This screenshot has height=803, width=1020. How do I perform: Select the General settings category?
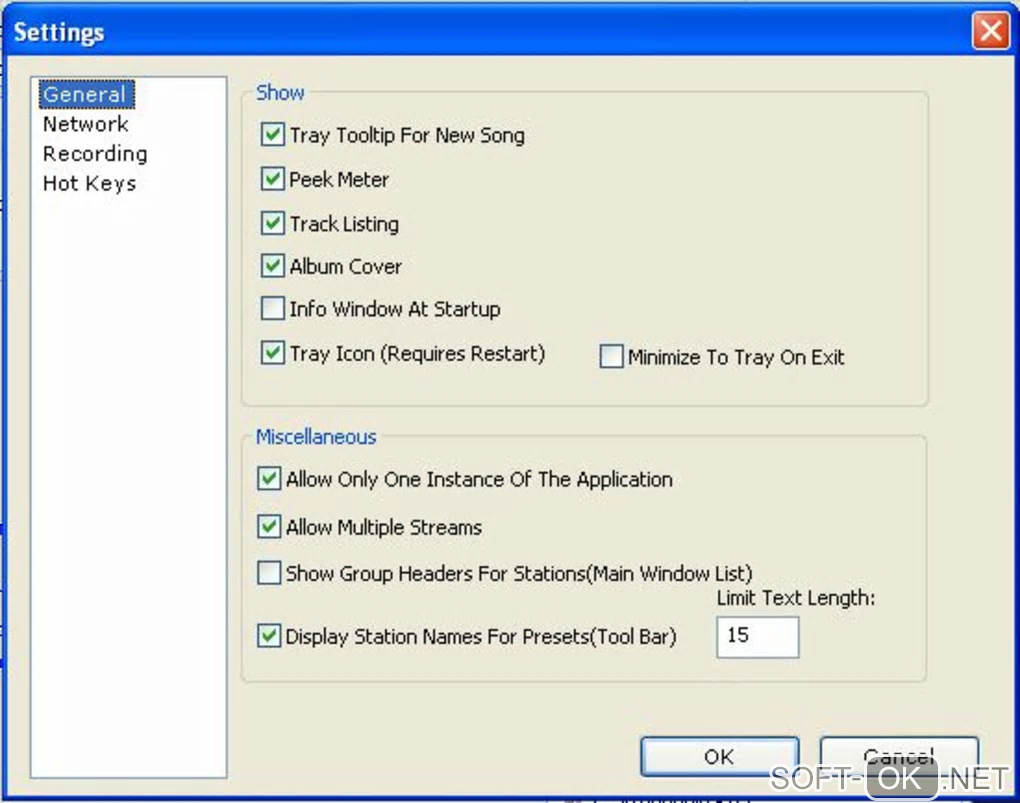pos(86,94)
